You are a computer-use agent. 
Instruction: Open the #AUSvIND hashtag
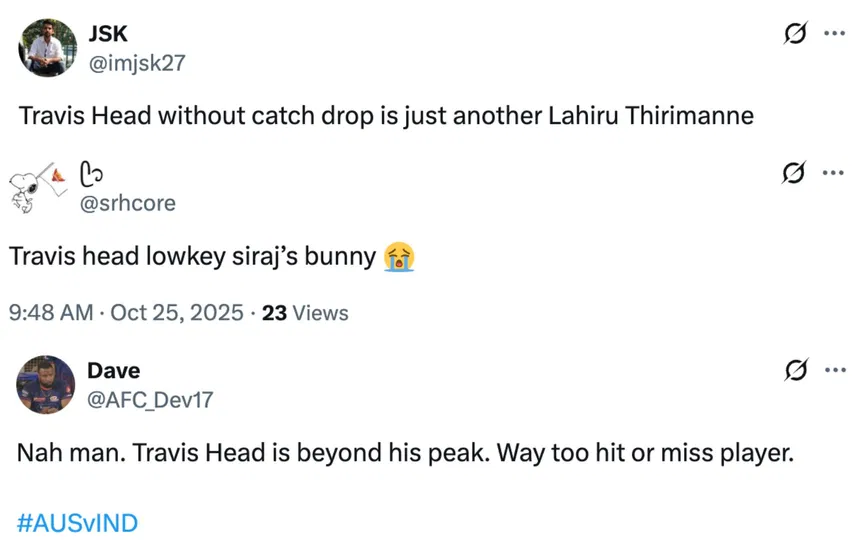[77, 522]
